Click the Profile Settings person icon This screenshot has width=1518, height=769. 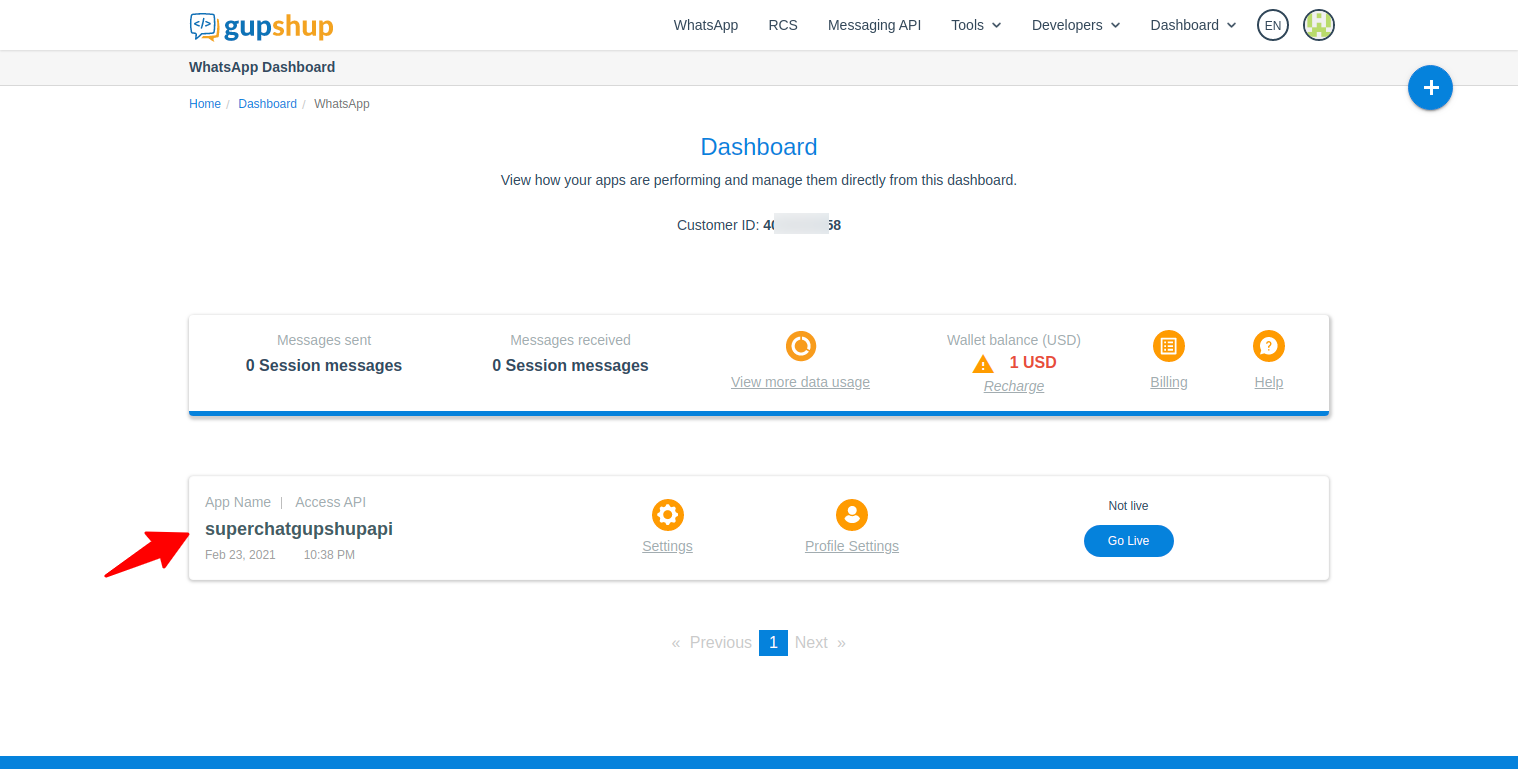coord(852,515)
